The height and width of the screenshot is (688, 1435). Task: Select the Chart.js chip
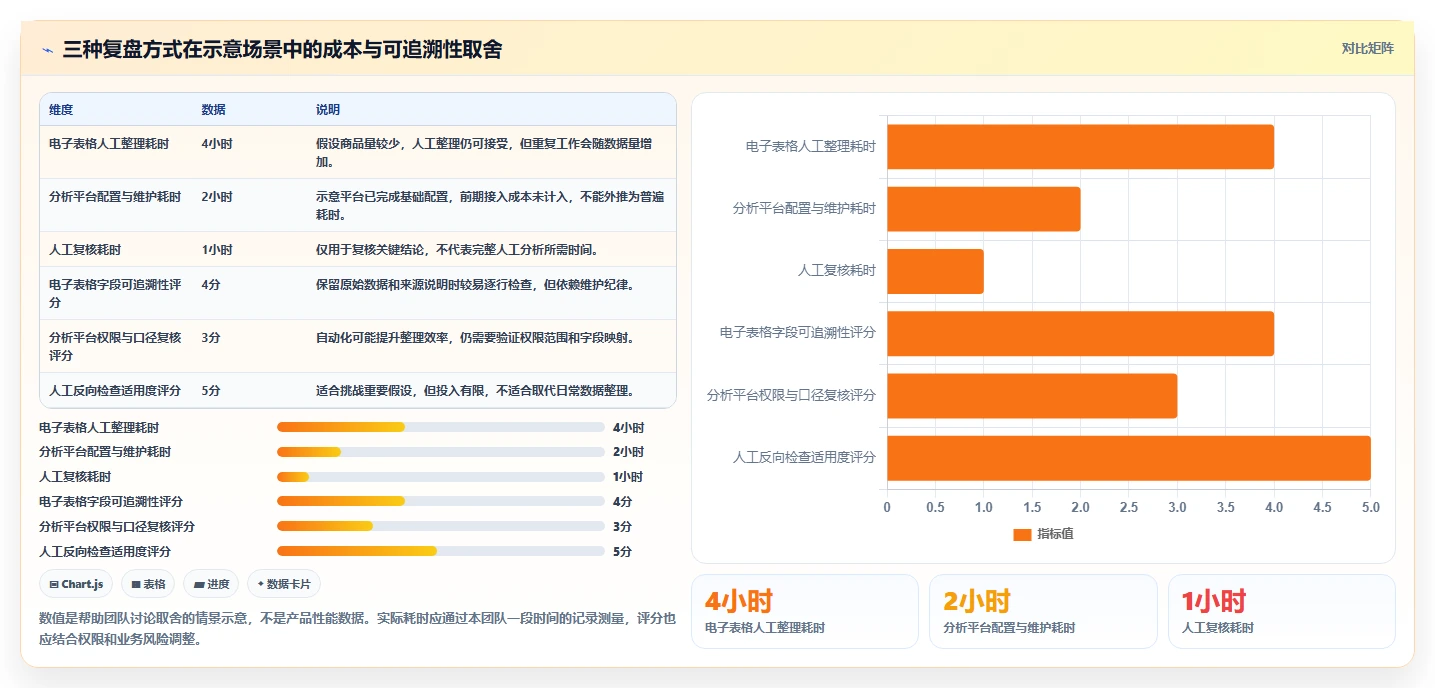(76, 584)
